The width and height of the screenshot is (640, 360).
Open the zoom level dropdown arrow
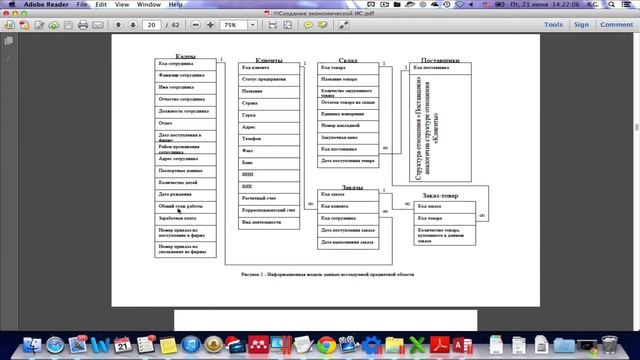coord(253,25)
